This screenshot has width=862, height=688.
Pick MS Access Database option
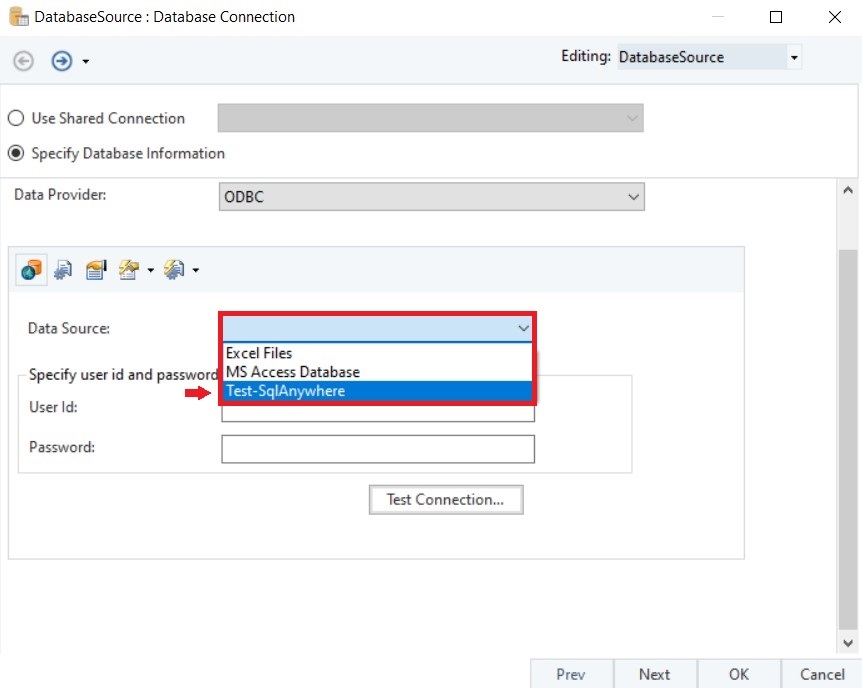coord(292,372)
